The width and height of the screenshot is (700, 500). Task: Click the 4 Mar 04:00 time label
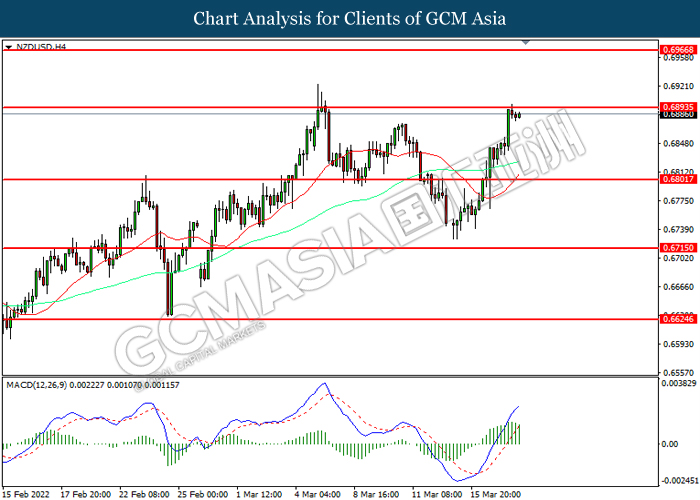click(x=319, y=493)
